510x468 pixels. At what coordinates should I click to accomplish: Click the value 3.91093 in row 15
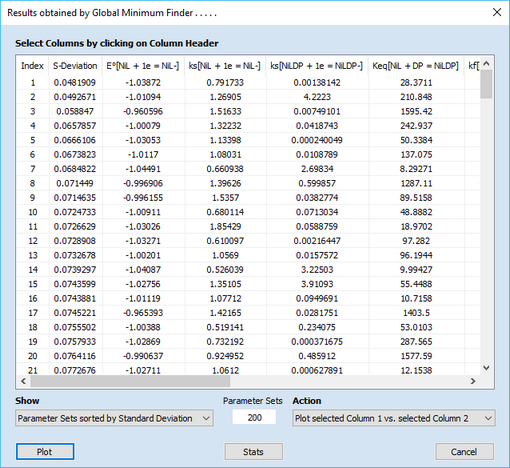[317, 284]
